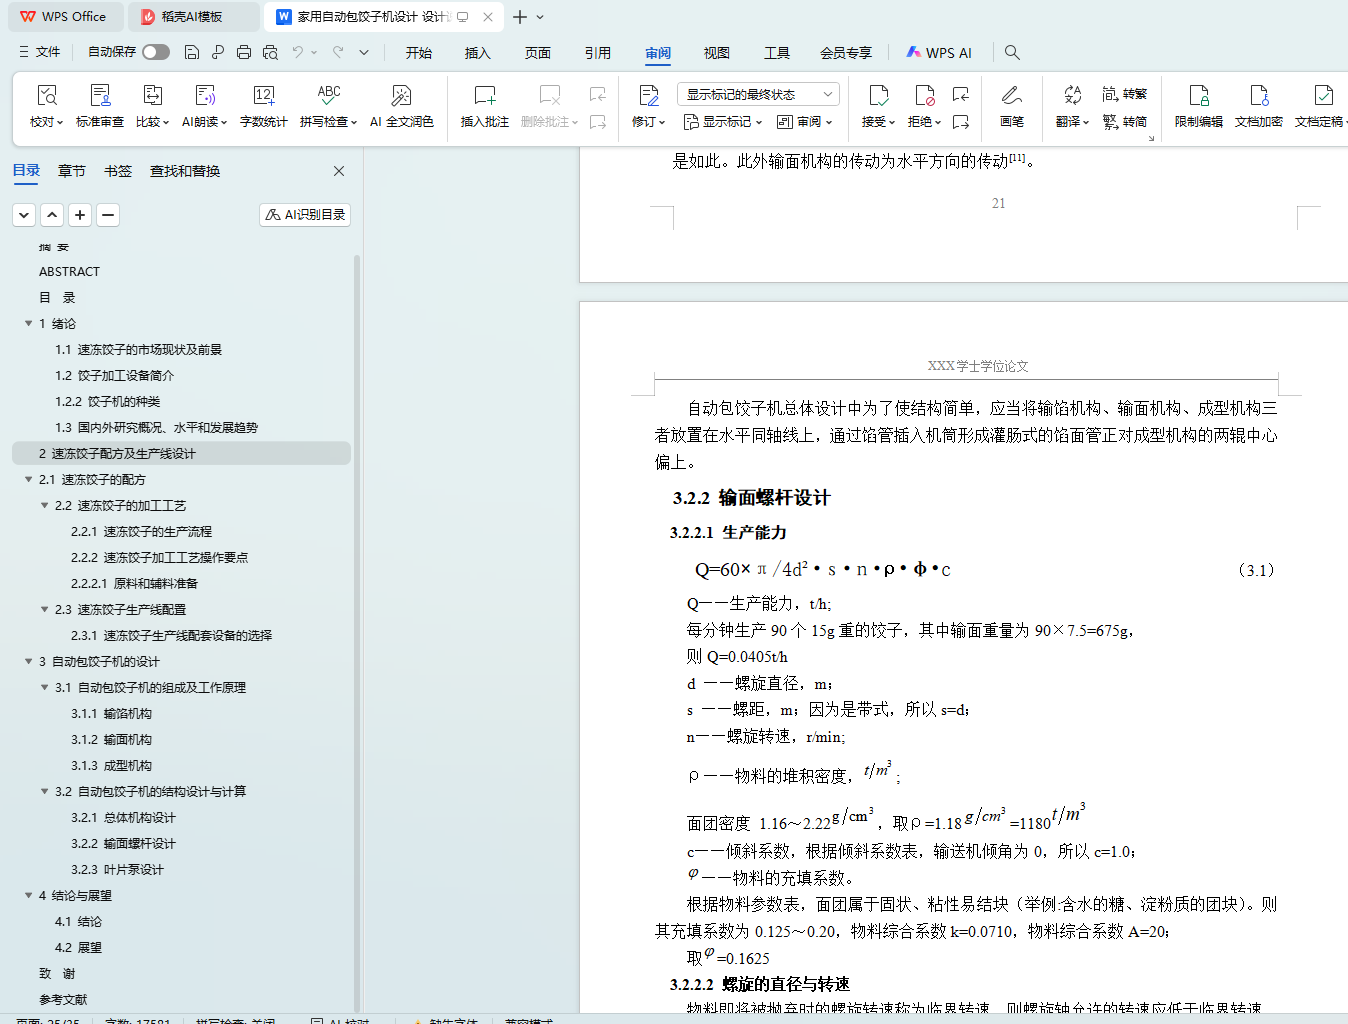Click the search magnifier icon in menu bar

tap(1012, 52)
